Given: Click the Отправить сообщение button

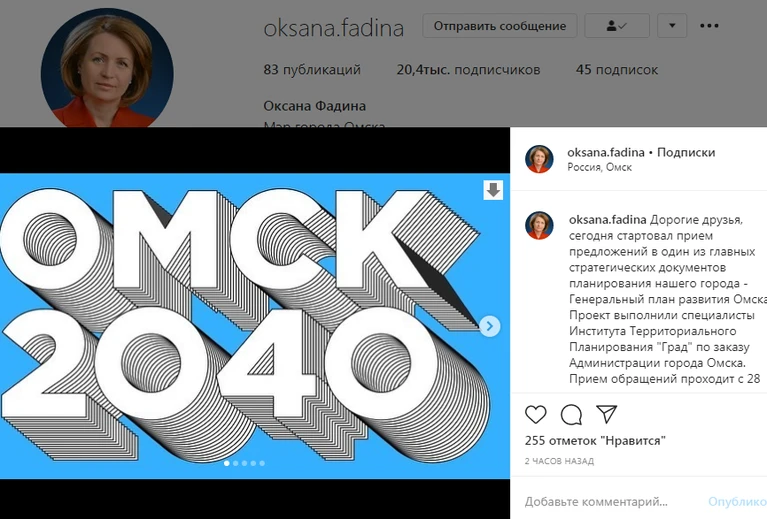Looking at the screenshot, I should click(500, 26).
